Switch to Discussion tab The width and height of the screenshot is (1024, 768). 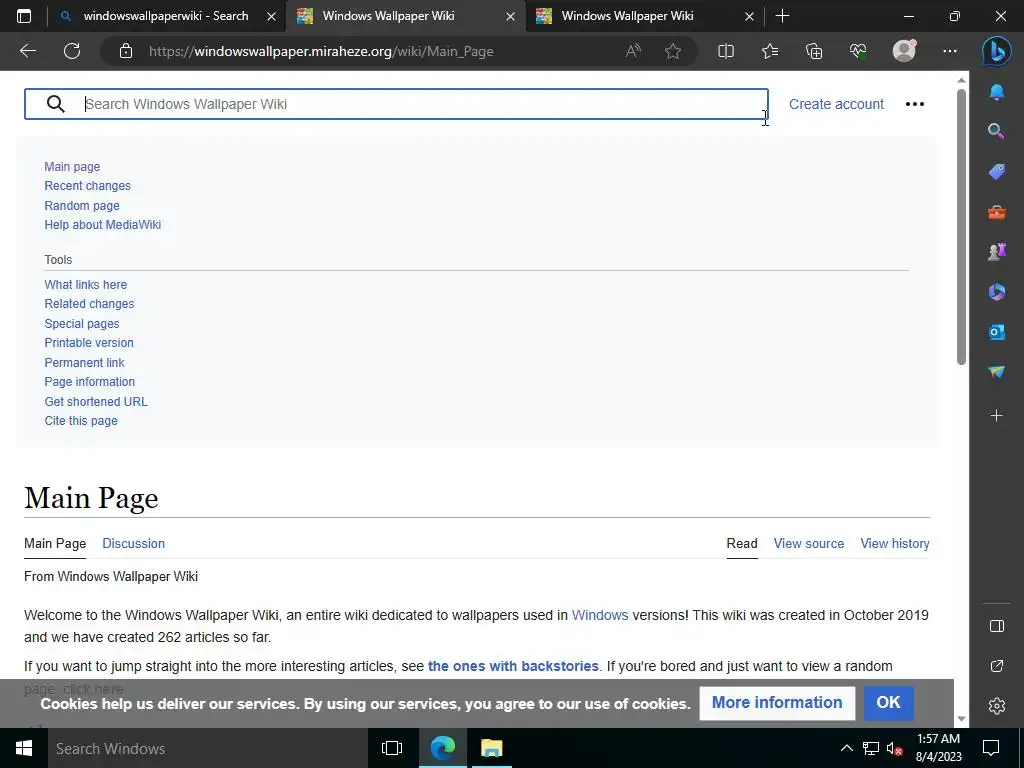133,543
